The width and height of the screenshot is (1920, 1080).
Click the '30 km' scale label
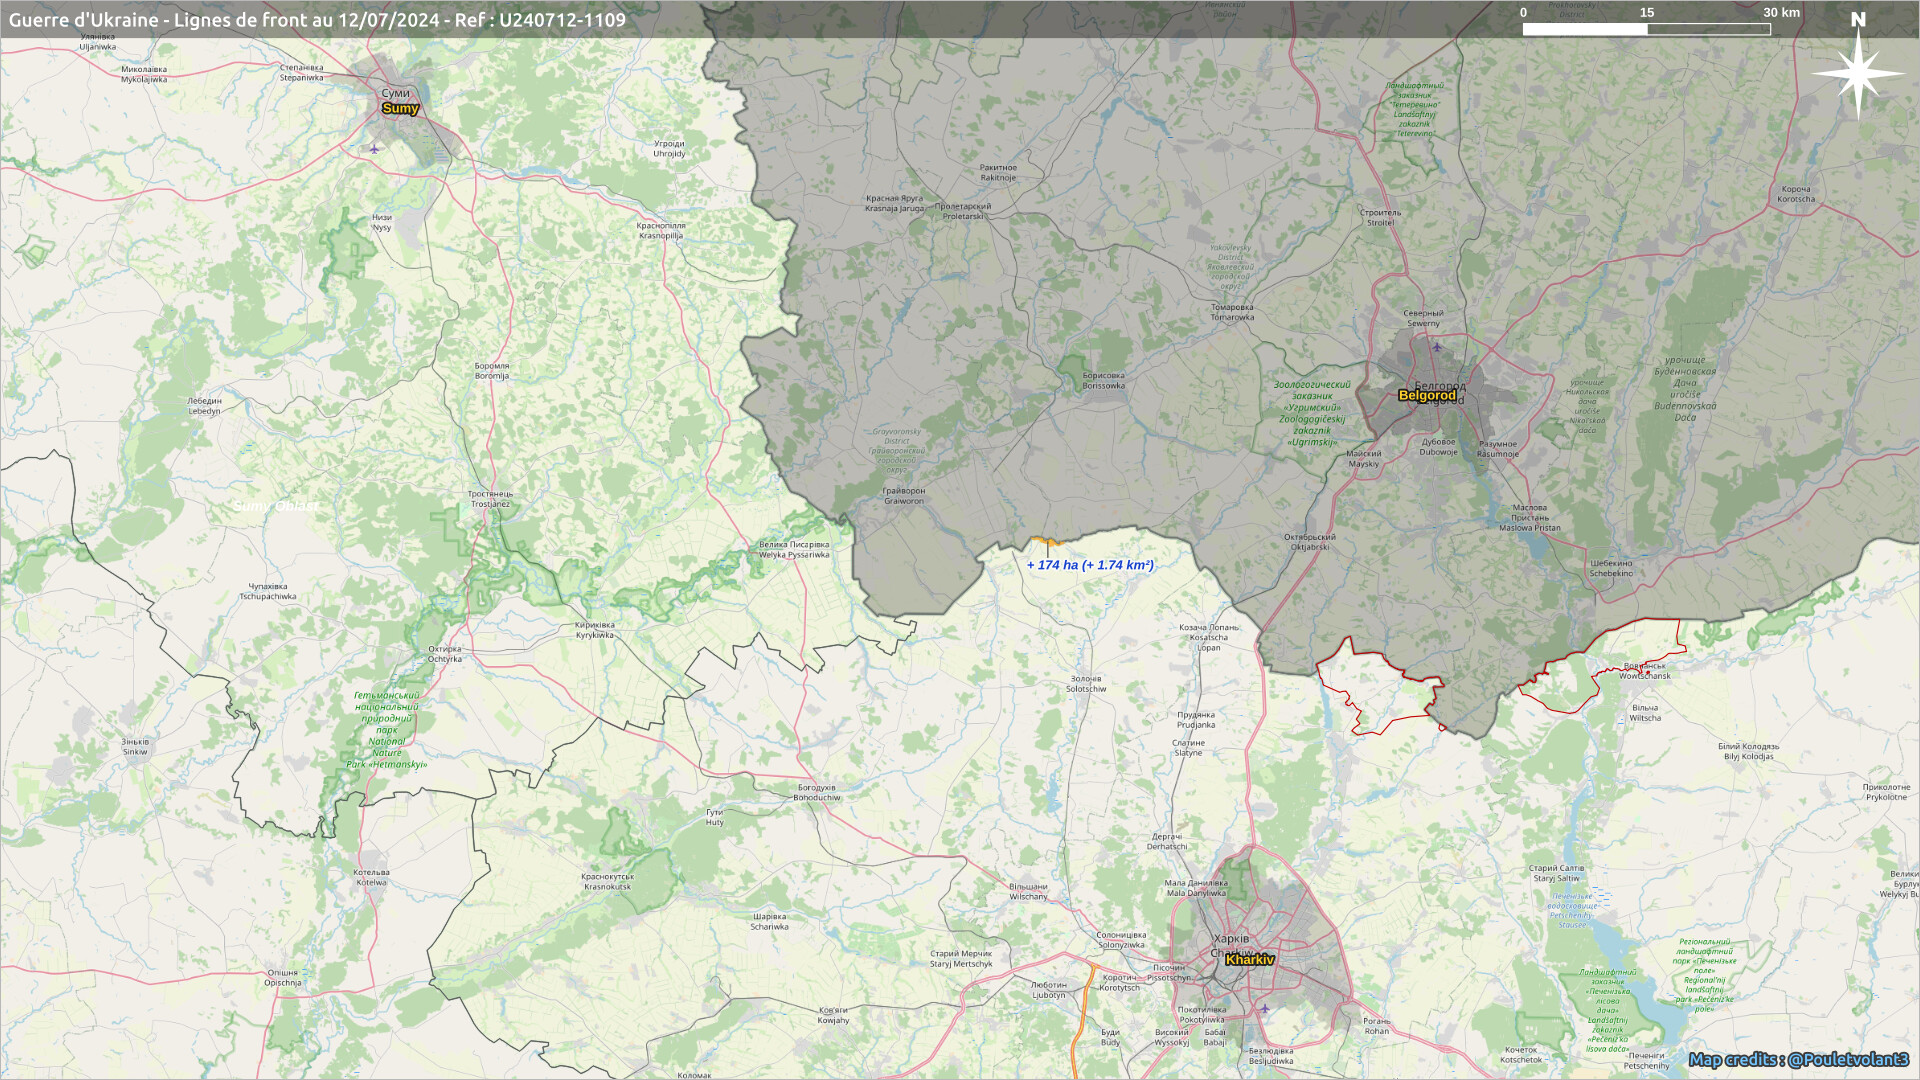pyautogui.click(x=1781, y=13)
